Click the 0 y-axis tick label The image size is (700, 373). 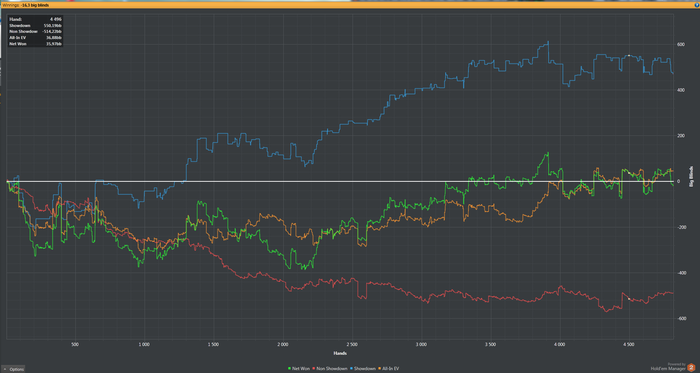pyautogui.click(x=679, y=182)
